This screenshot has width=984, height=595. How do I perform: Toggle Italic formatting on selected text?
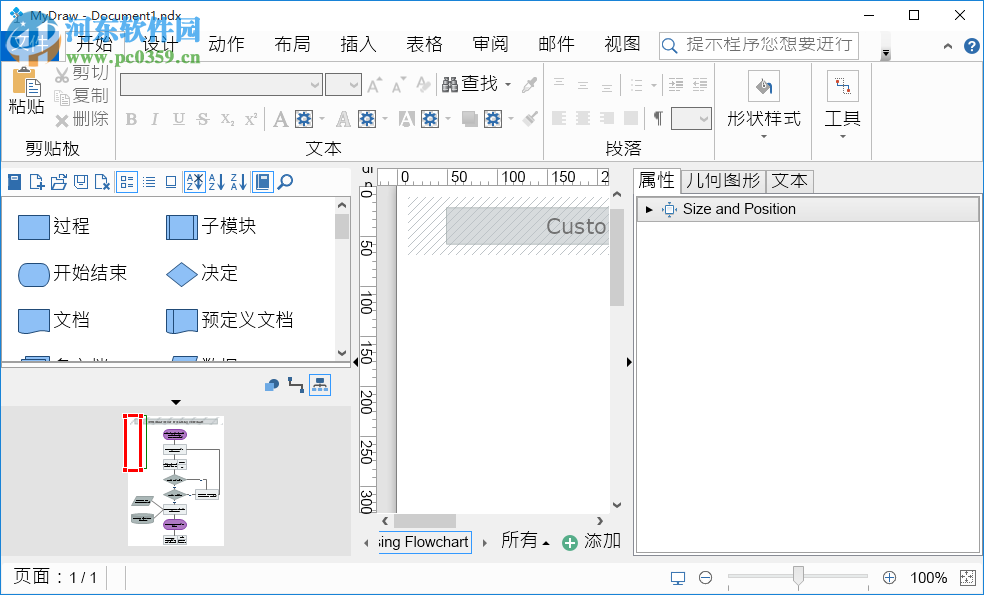[154, 118]
